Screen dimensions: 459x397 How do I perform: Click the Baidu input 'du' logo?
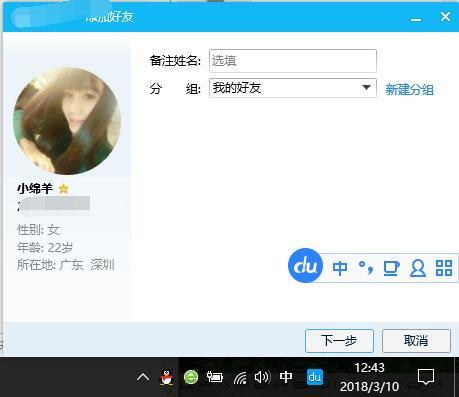pos(305,266)
